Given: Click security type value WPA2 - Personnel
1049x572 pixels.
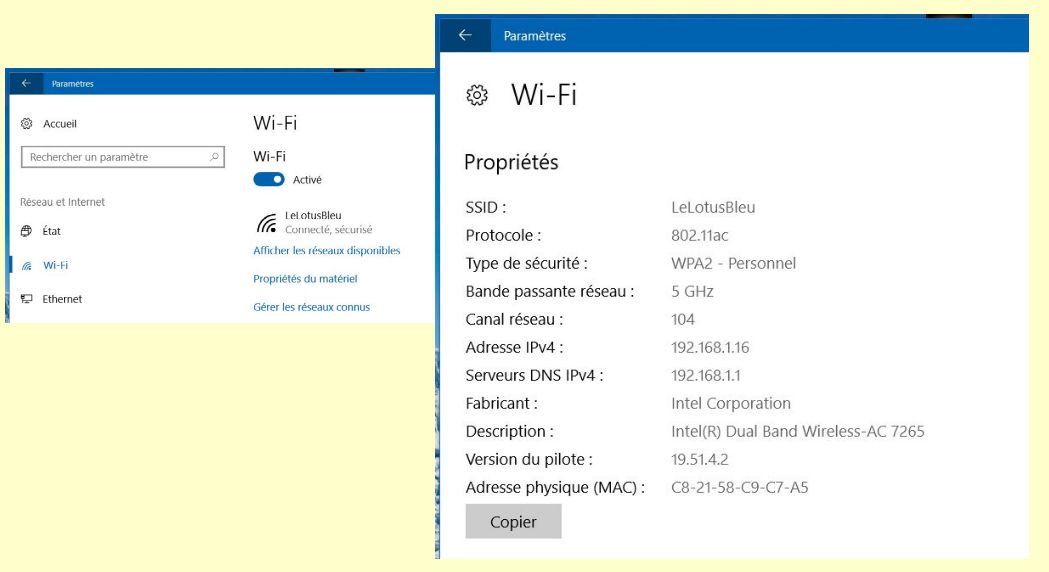Looking at the screenshot, I should [x=733, y=264].
